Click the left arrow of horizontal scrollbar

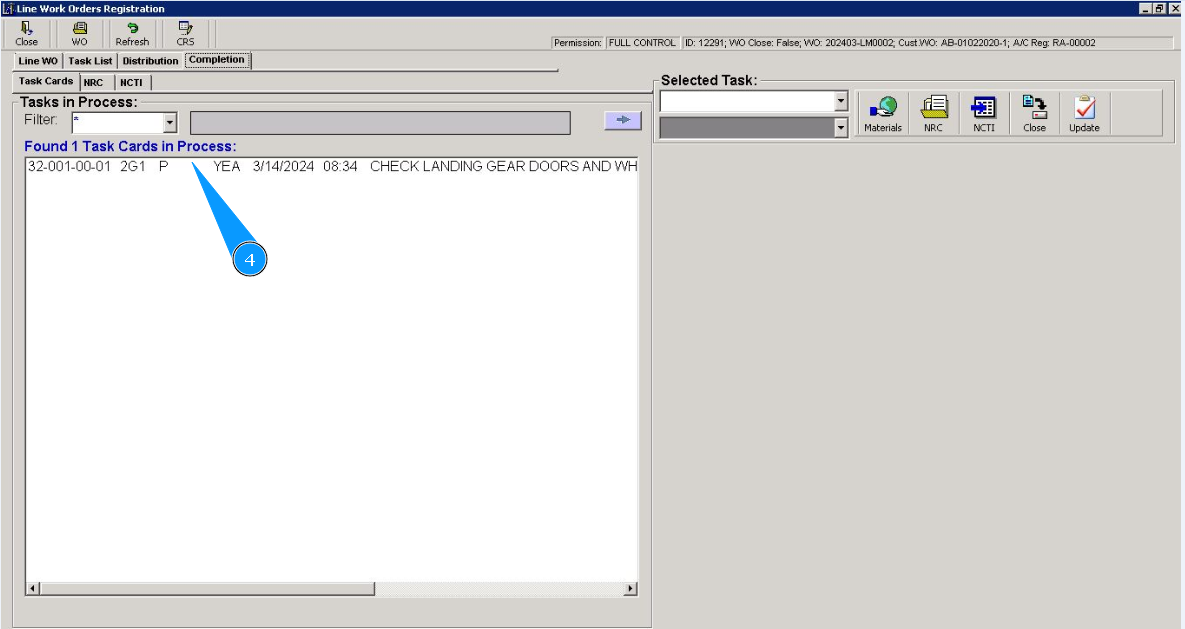[x=32, y=588]
